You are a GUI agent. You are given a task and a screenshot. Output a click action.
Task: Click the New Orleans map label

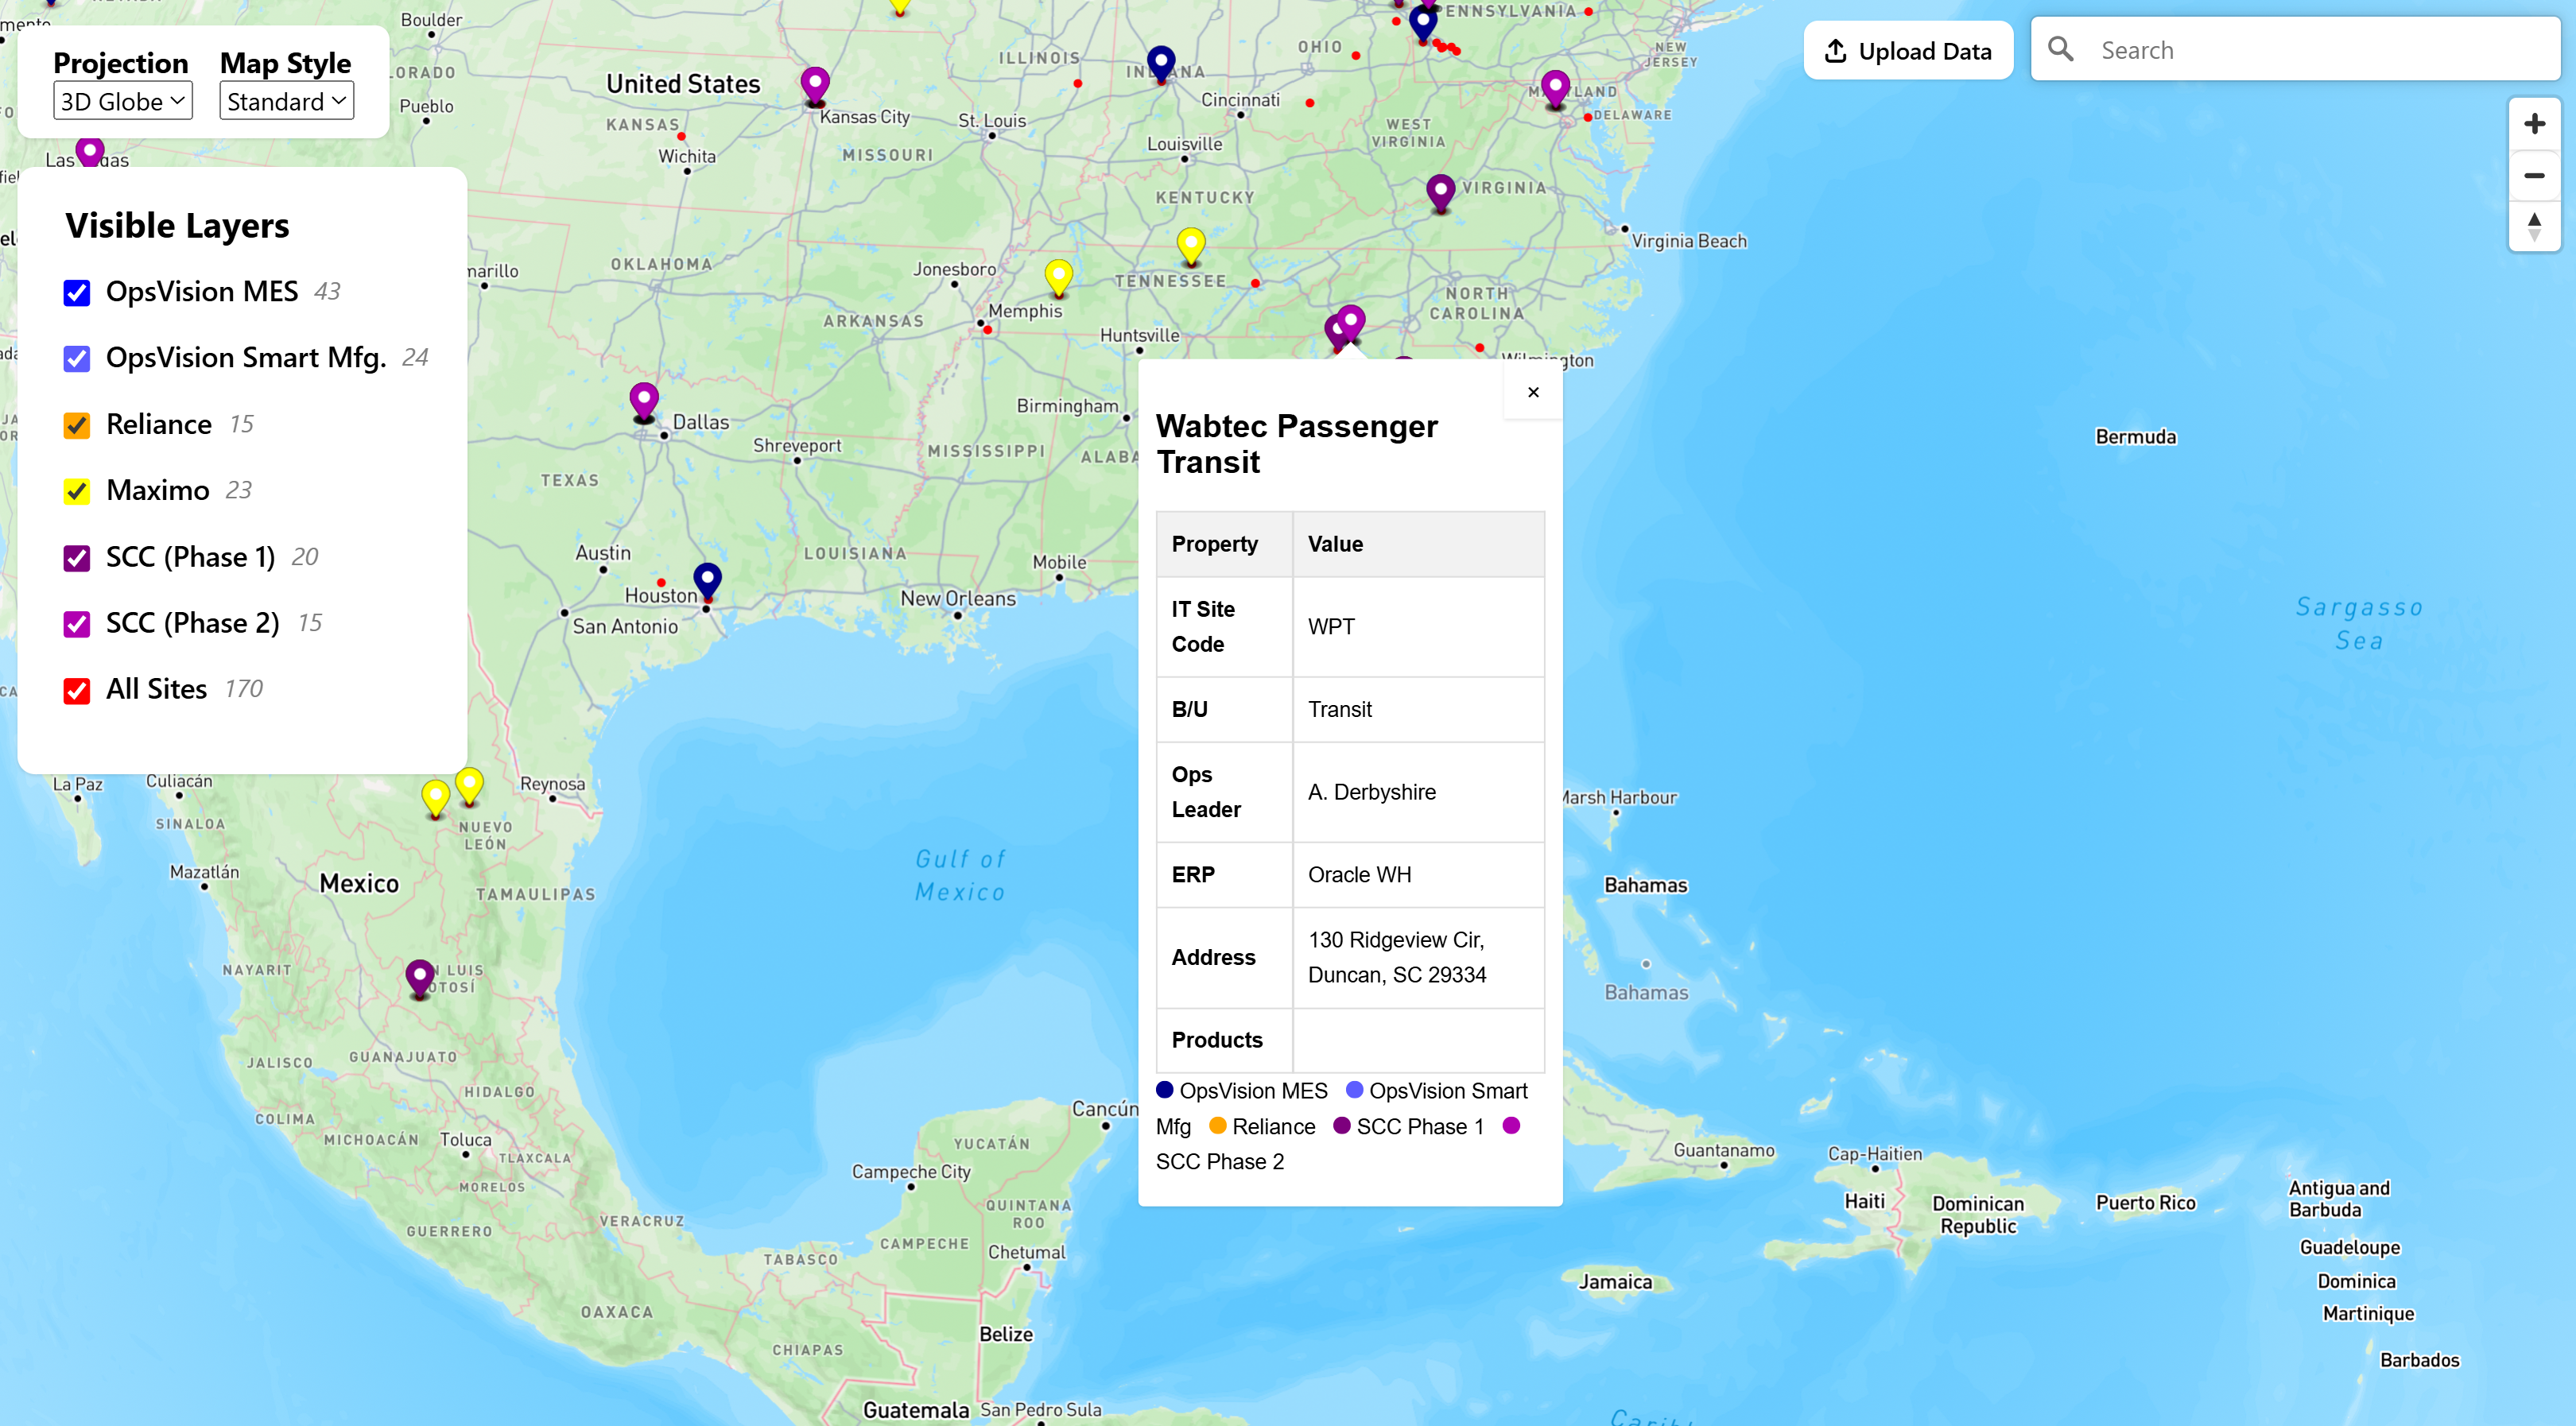point(957,598)
